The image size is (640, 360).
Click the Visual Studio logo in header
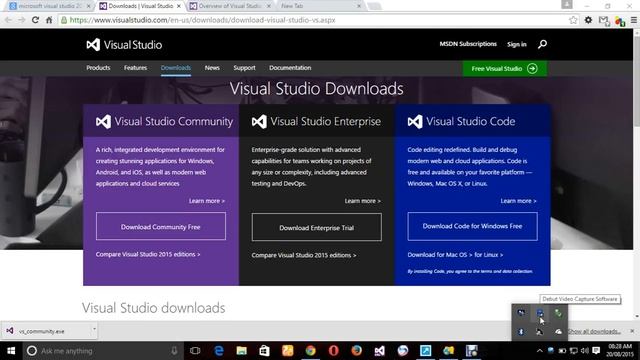[124, 44]
